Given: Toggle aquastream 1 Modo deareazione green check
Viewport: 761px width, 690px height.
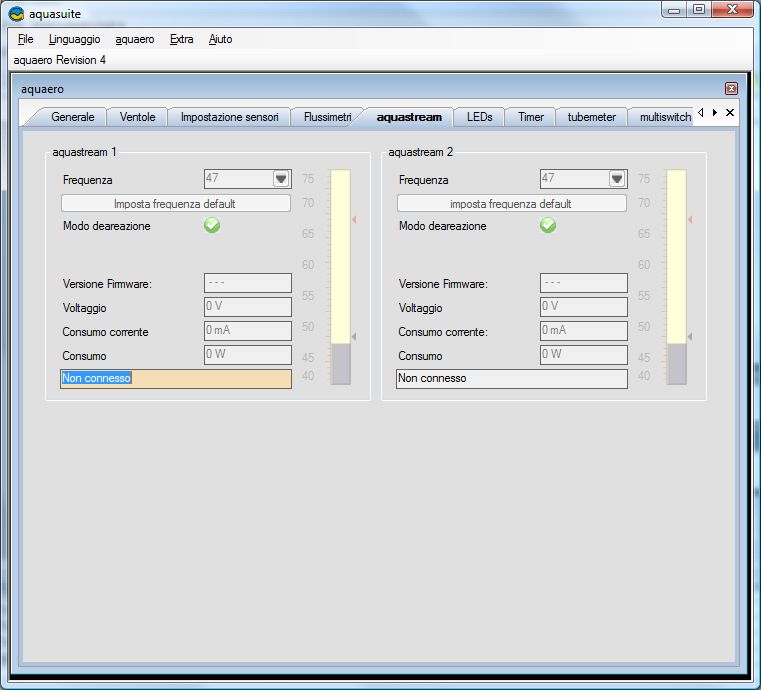Looking at the screenshot, I should click(x=212, y=225).
